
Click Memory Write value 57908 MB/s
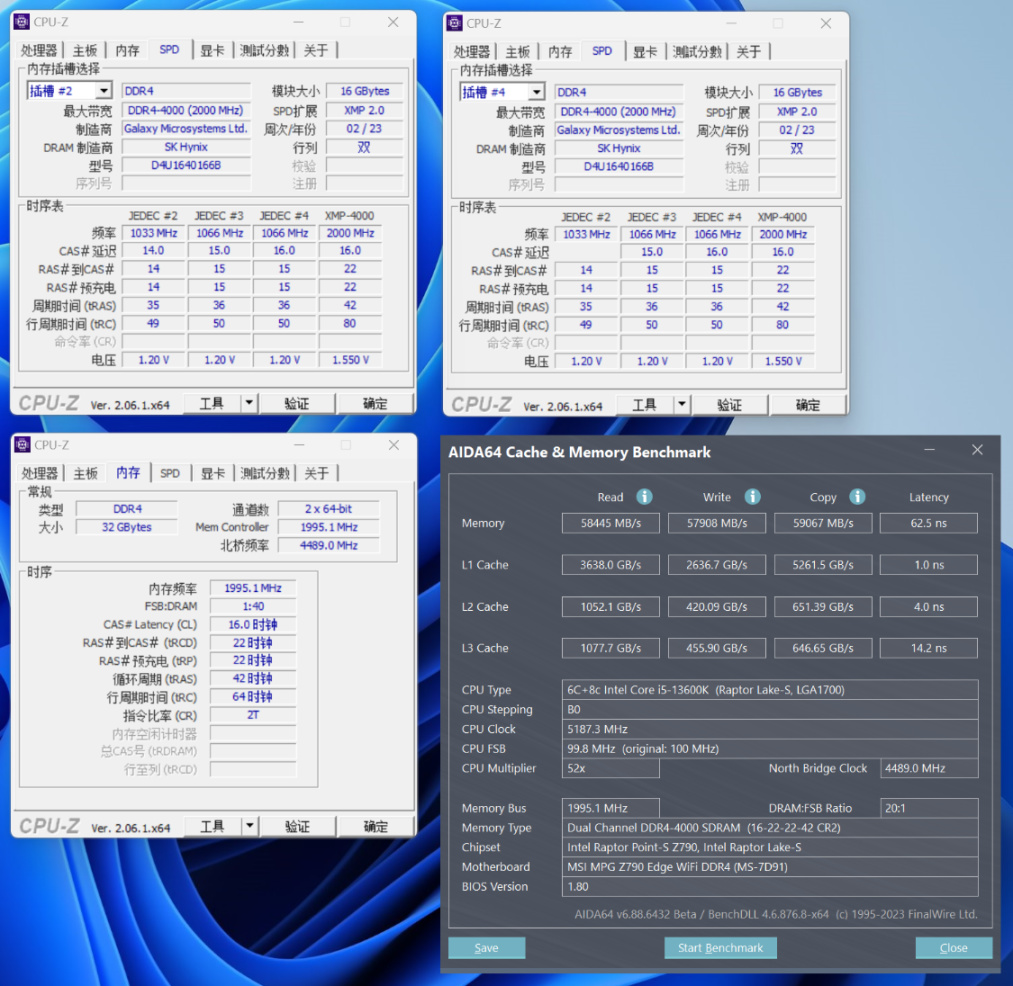coord(717,523)
